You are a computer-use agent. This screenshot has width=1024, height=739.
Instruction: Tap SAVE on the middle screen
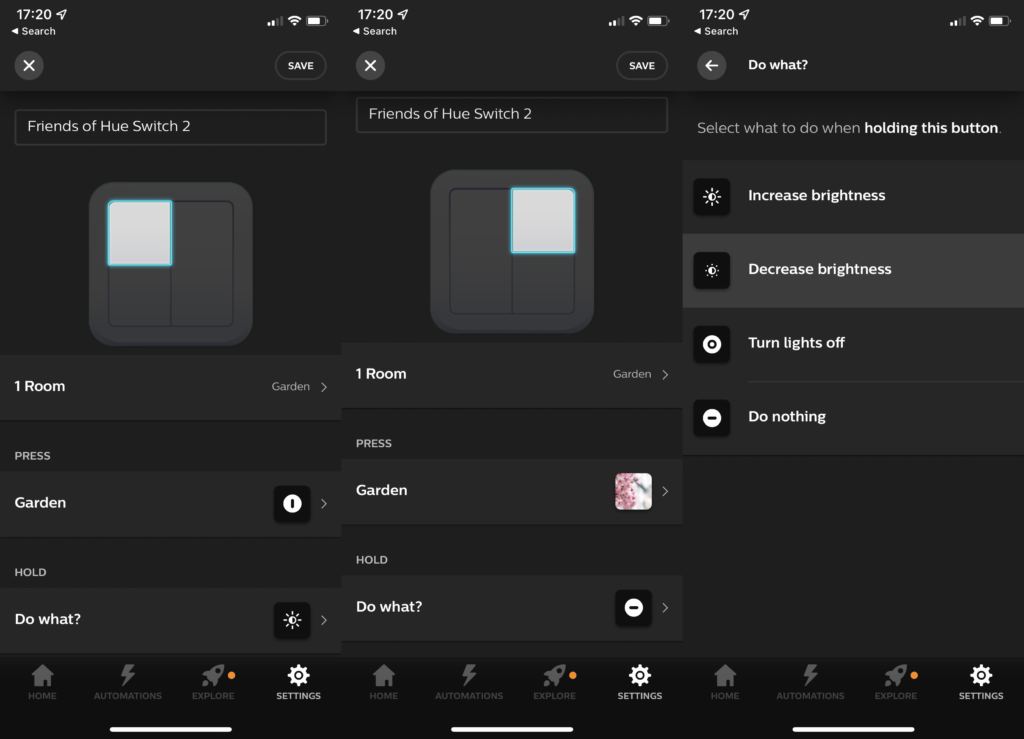click(x=642, y=65)
